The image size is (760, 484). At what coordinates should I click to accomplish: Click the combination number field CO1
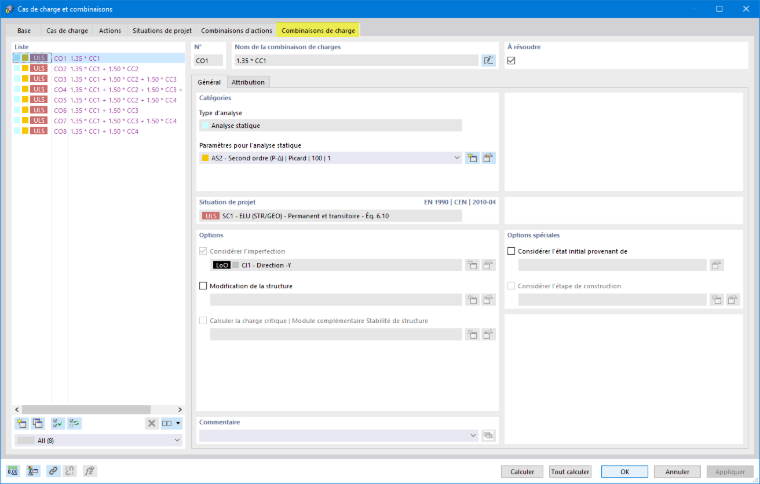tap(209, 61)
